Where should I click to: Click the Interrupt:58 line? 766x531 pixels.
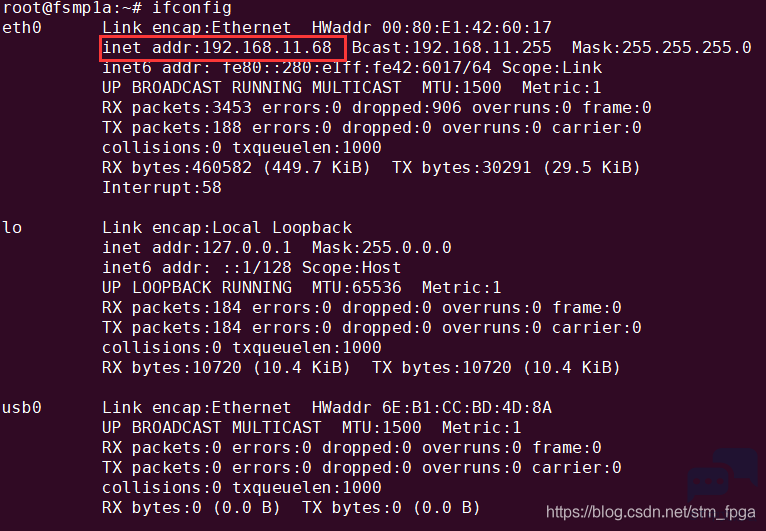click(162, 188)
